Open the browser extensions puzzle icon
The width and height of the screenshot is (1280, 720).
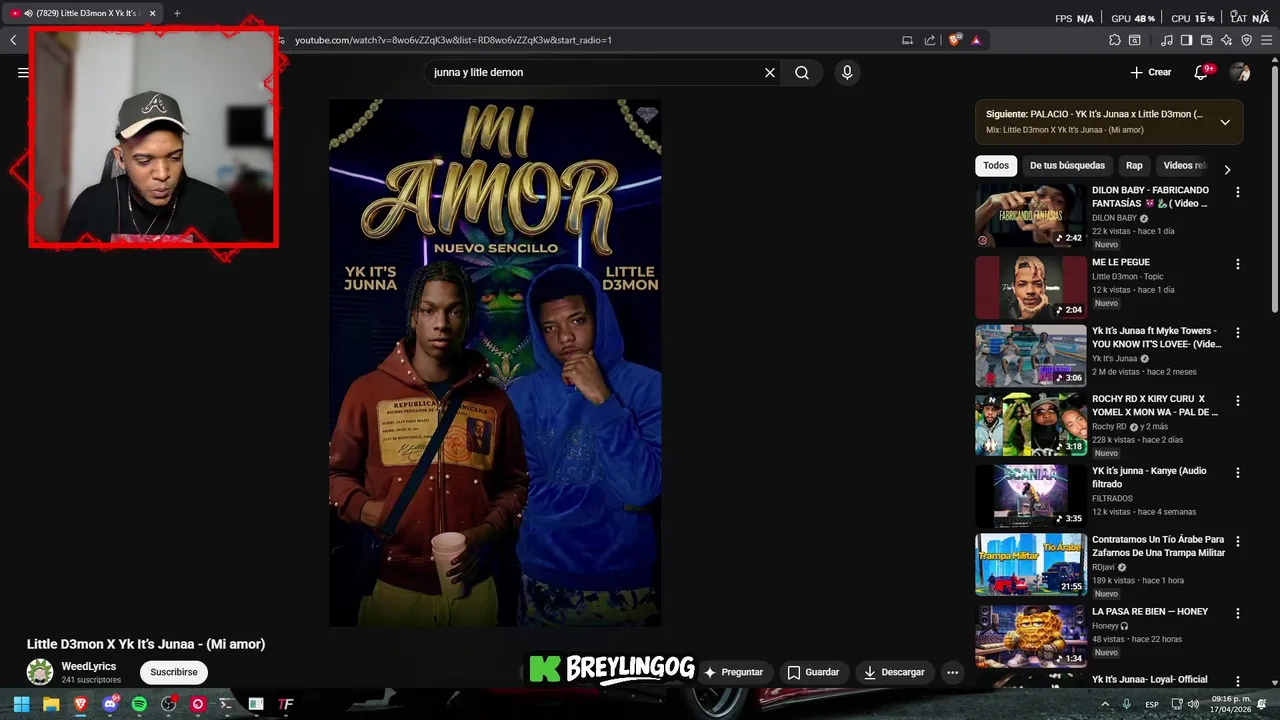[x=1115, y=40]
